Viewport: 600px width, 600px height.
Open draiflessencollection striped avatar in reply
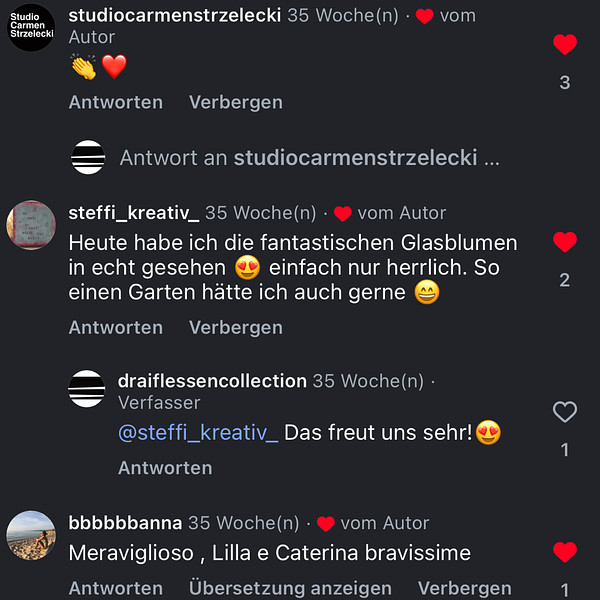click(87, 389)
